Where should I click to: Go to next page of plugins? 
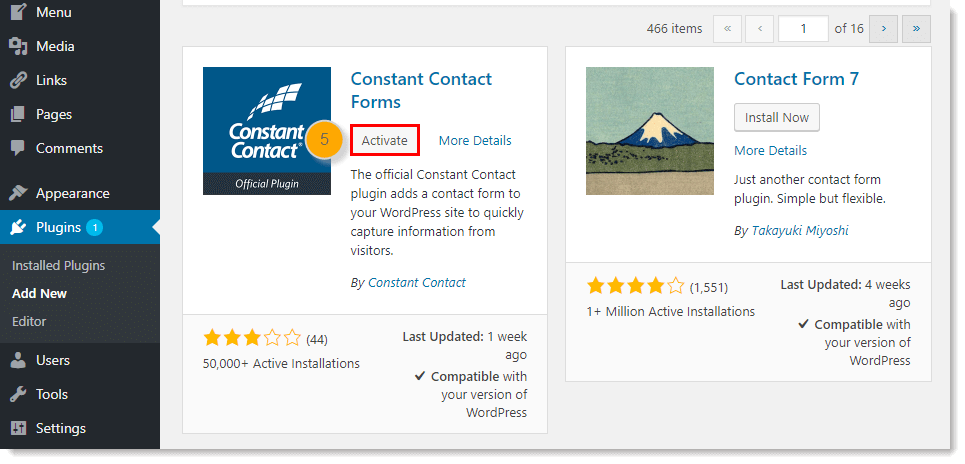pyautogui.click(x=883, y=29)
